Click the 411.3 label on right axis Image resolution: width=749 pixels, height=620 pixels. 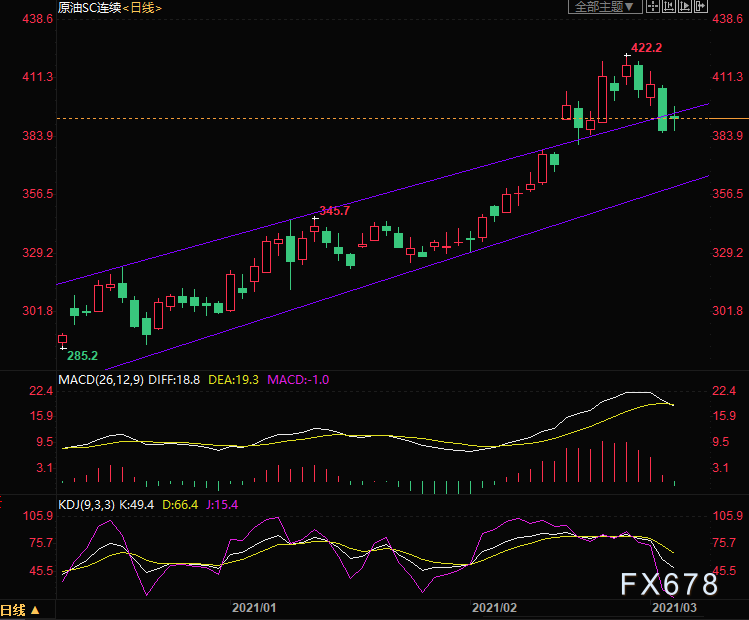(728, 77)
